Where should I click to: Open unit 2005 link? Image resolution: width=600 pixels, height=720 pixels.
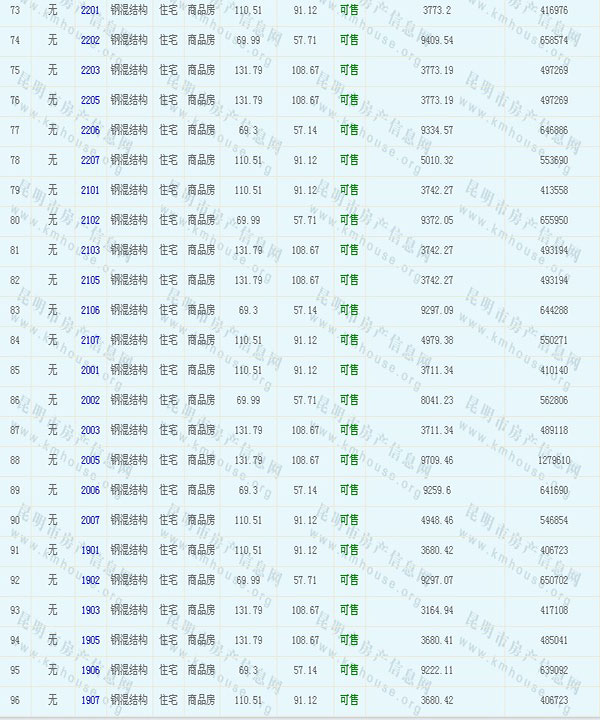tap(90, 460)
